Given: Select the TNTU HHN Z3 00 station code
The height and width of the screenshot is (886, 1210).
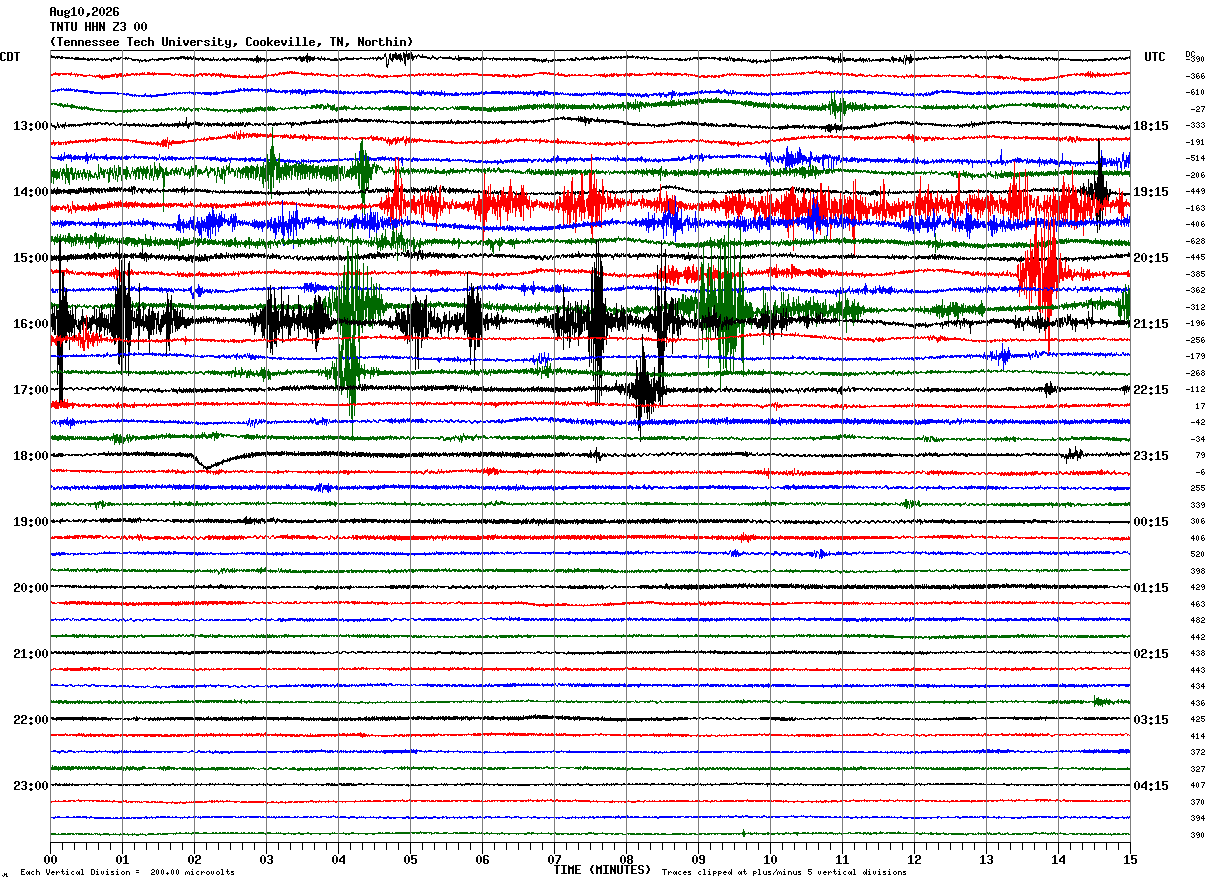Looking at the screenshot, I should [x=98, y=27].
